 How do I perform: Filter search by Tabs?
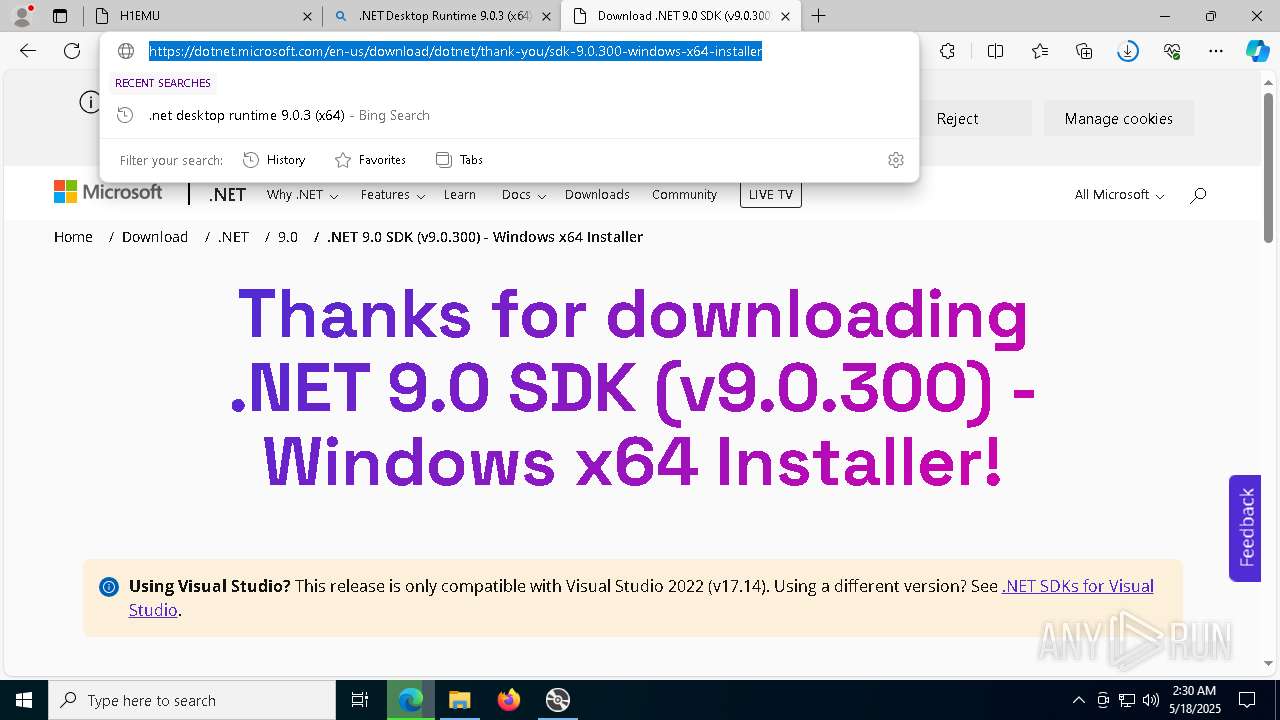(x=459, y=160)
